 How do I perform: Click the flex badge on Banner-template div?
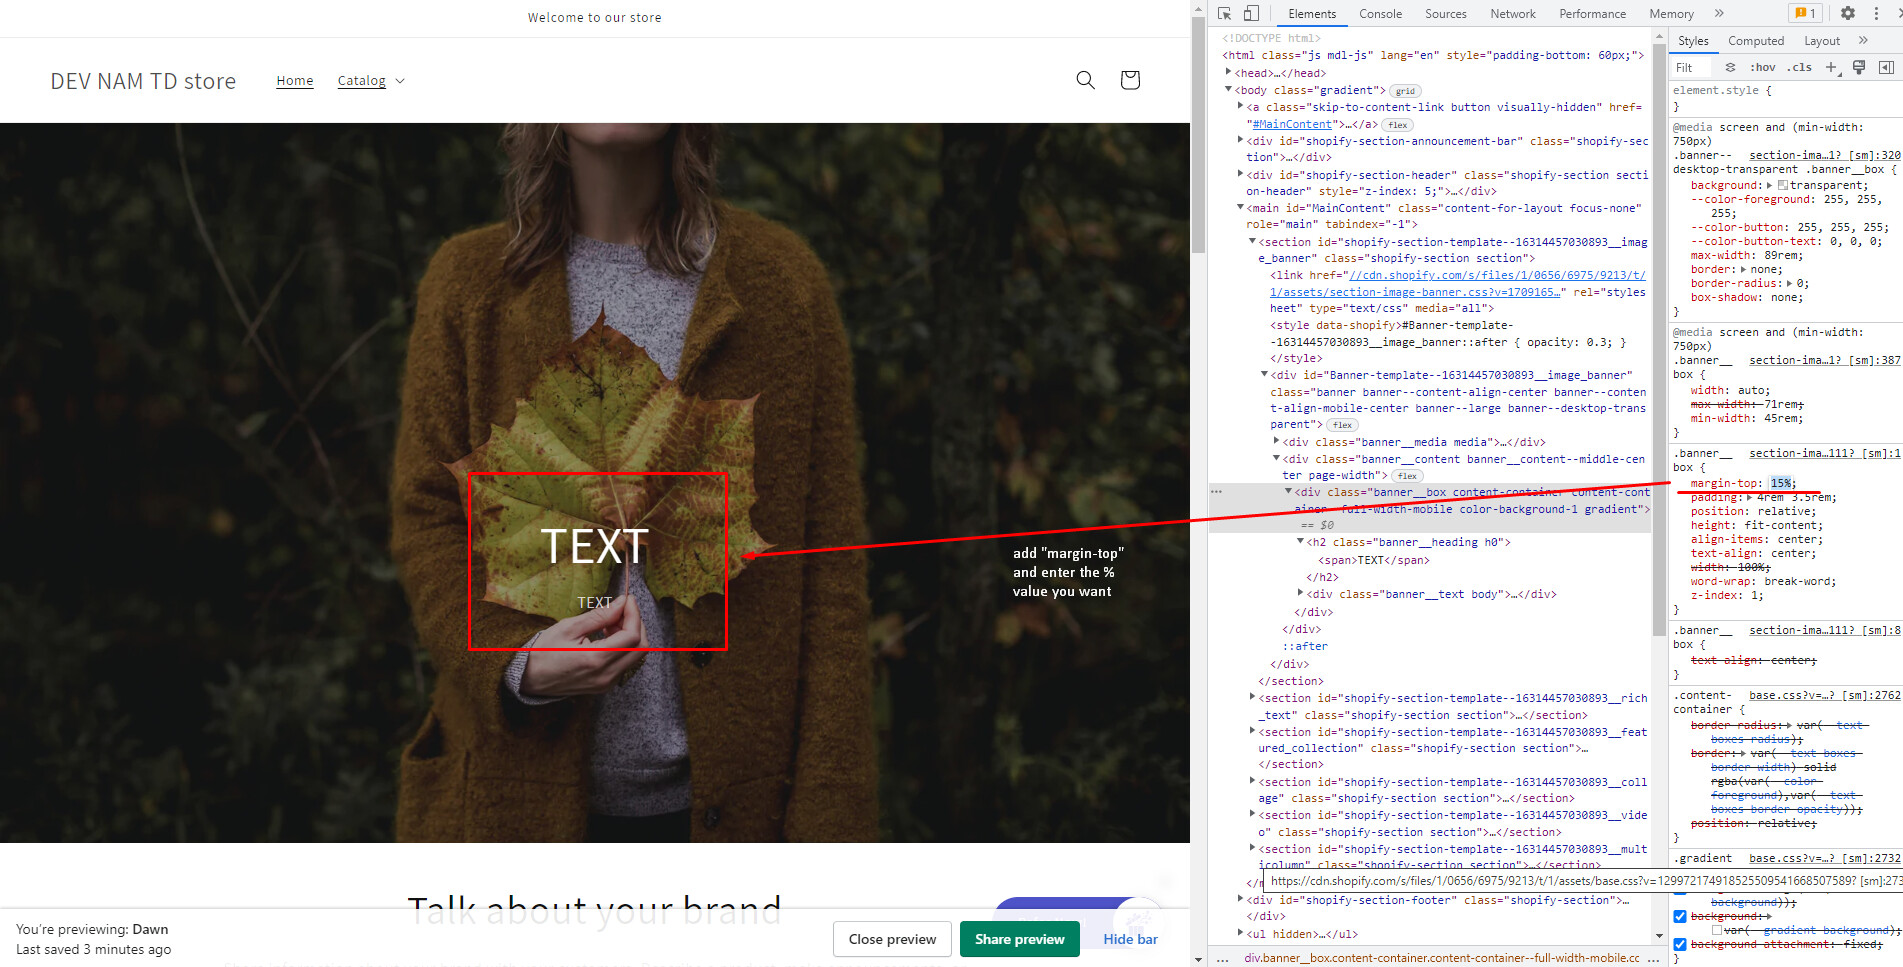click(1342, 425)
